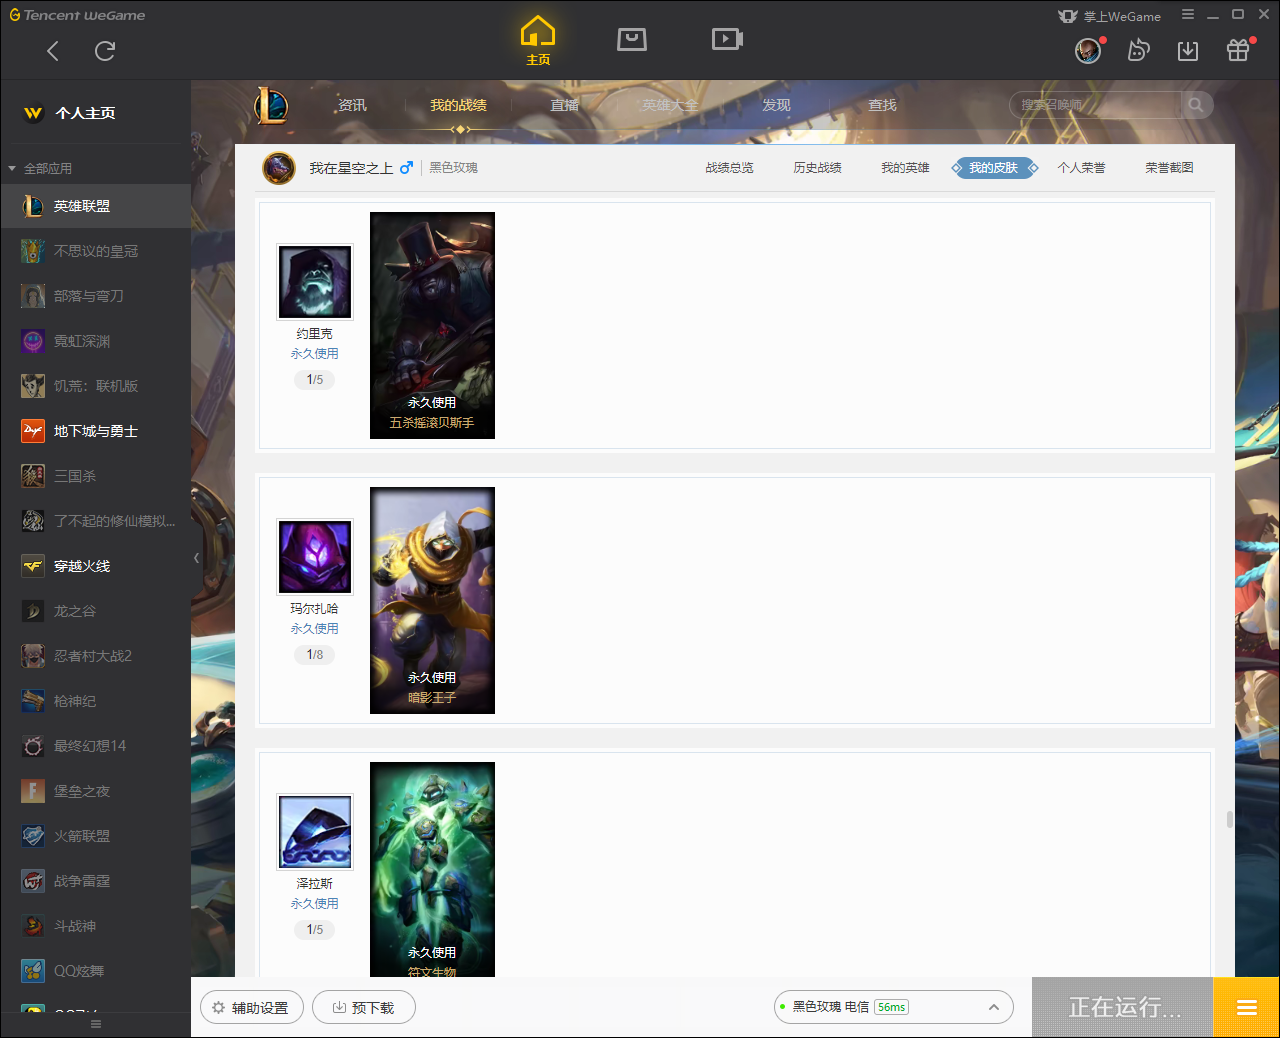Expand the 黑色玫瑰 电信 server dropdown

pos(893,1007)
